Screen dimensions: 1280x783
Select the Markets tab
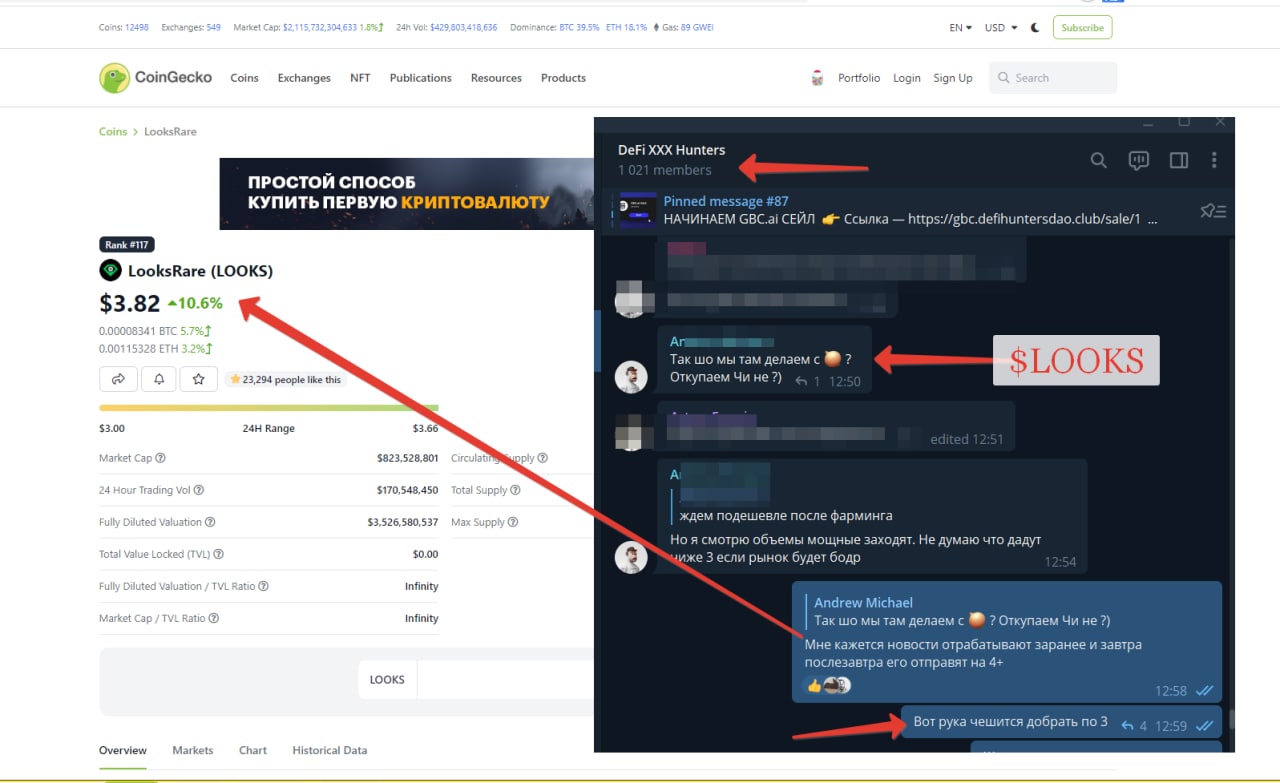coord(192,750)
